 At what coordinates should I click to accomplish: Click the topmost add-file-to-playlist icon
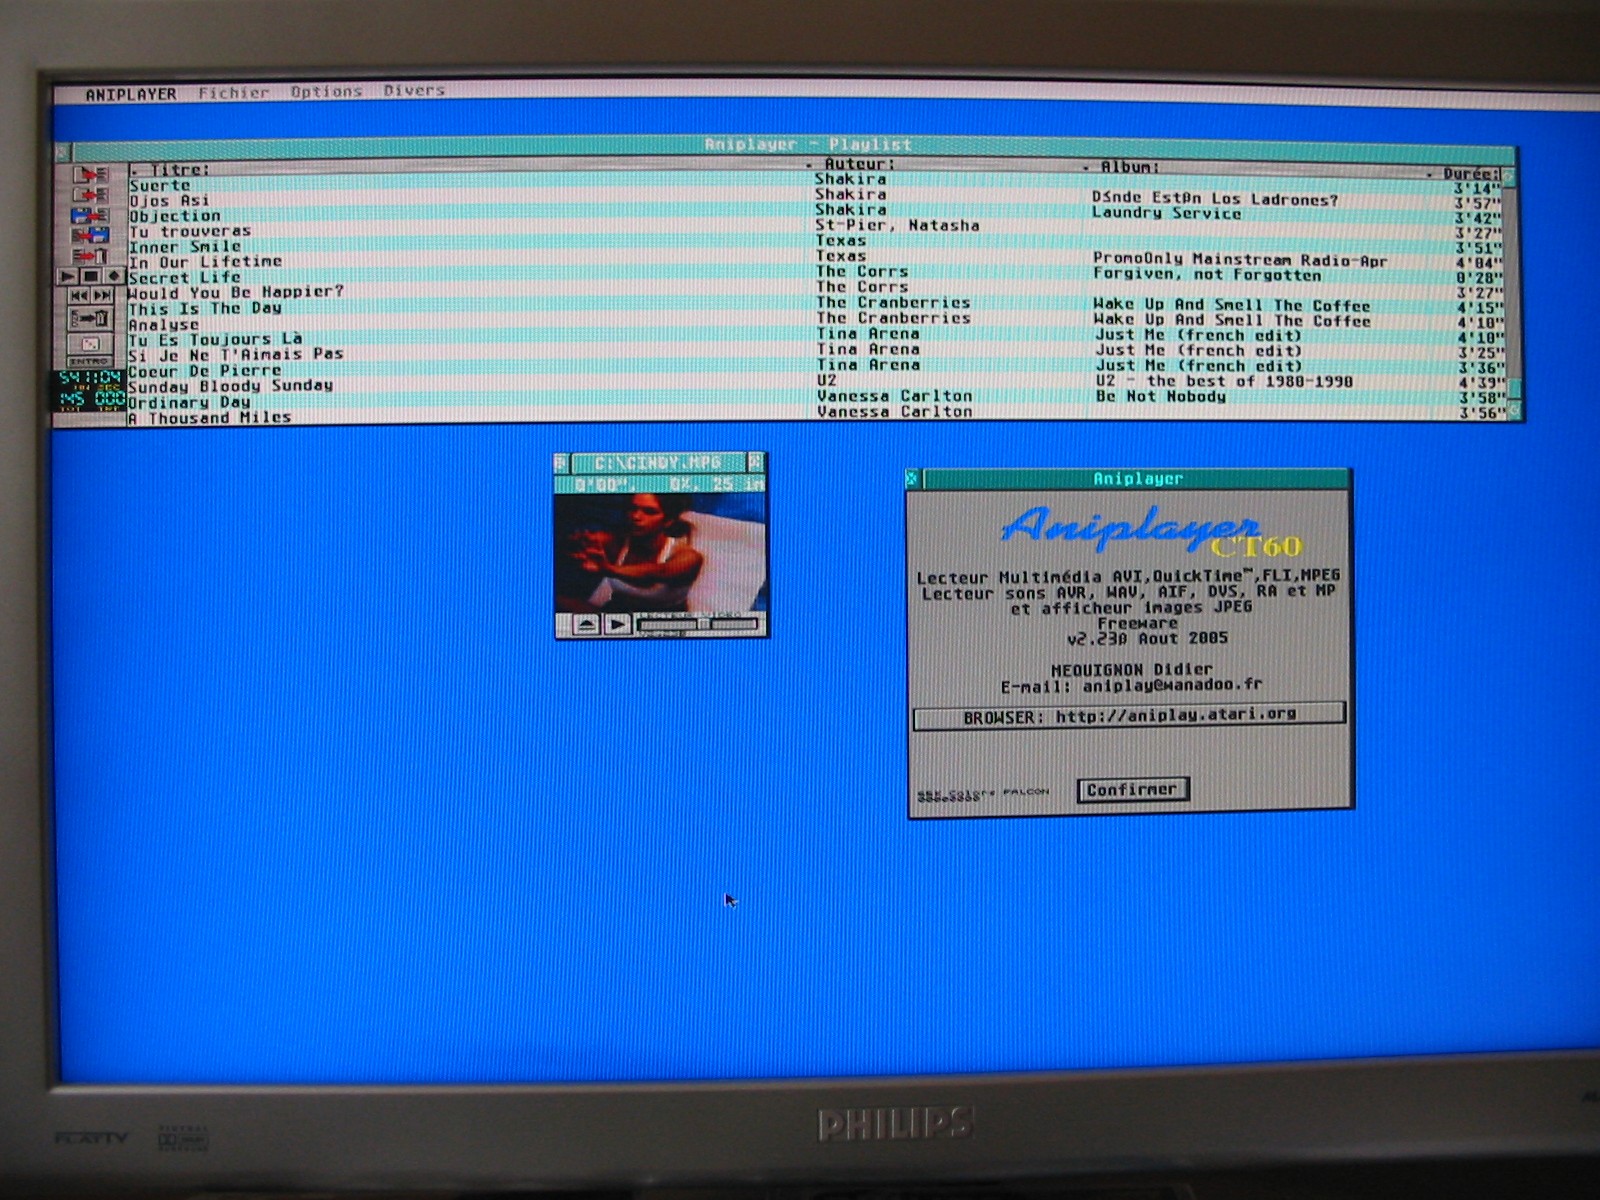tap(89, 175)
